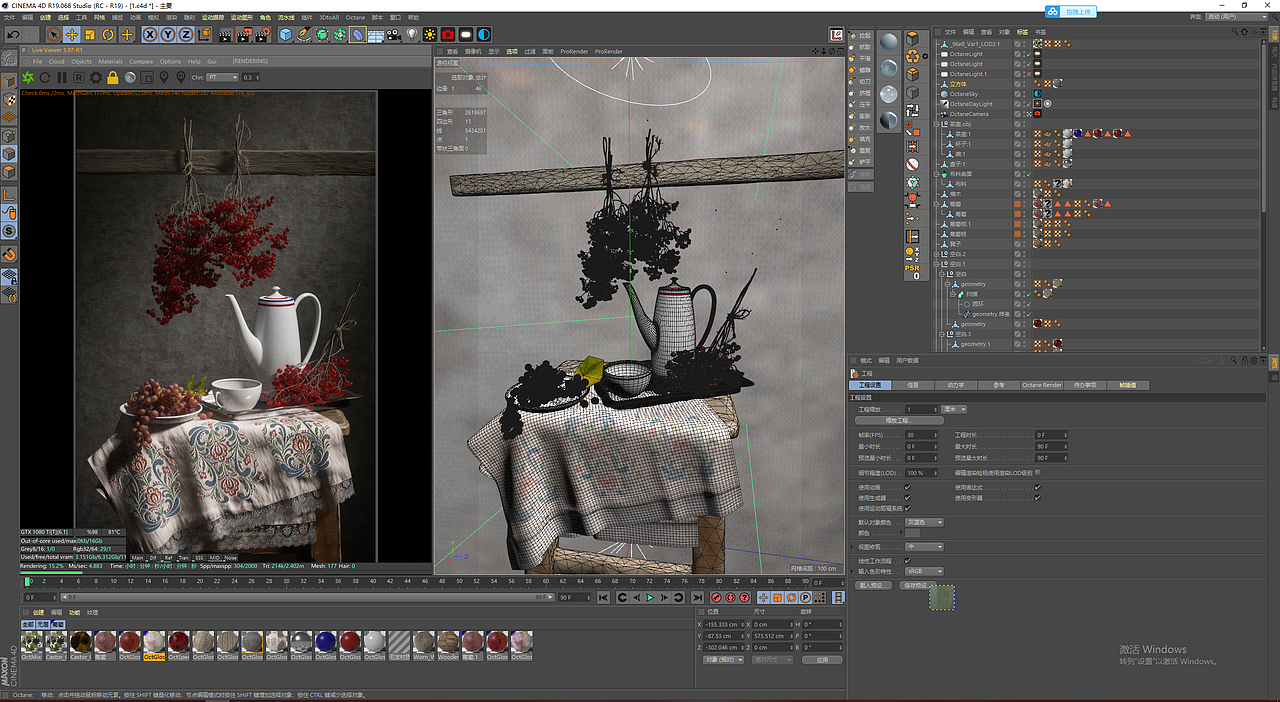This screenshot has width=1280, height=702.
Task: Click the Camera object icon in the toolbar
Action: [x=394, y=35]
